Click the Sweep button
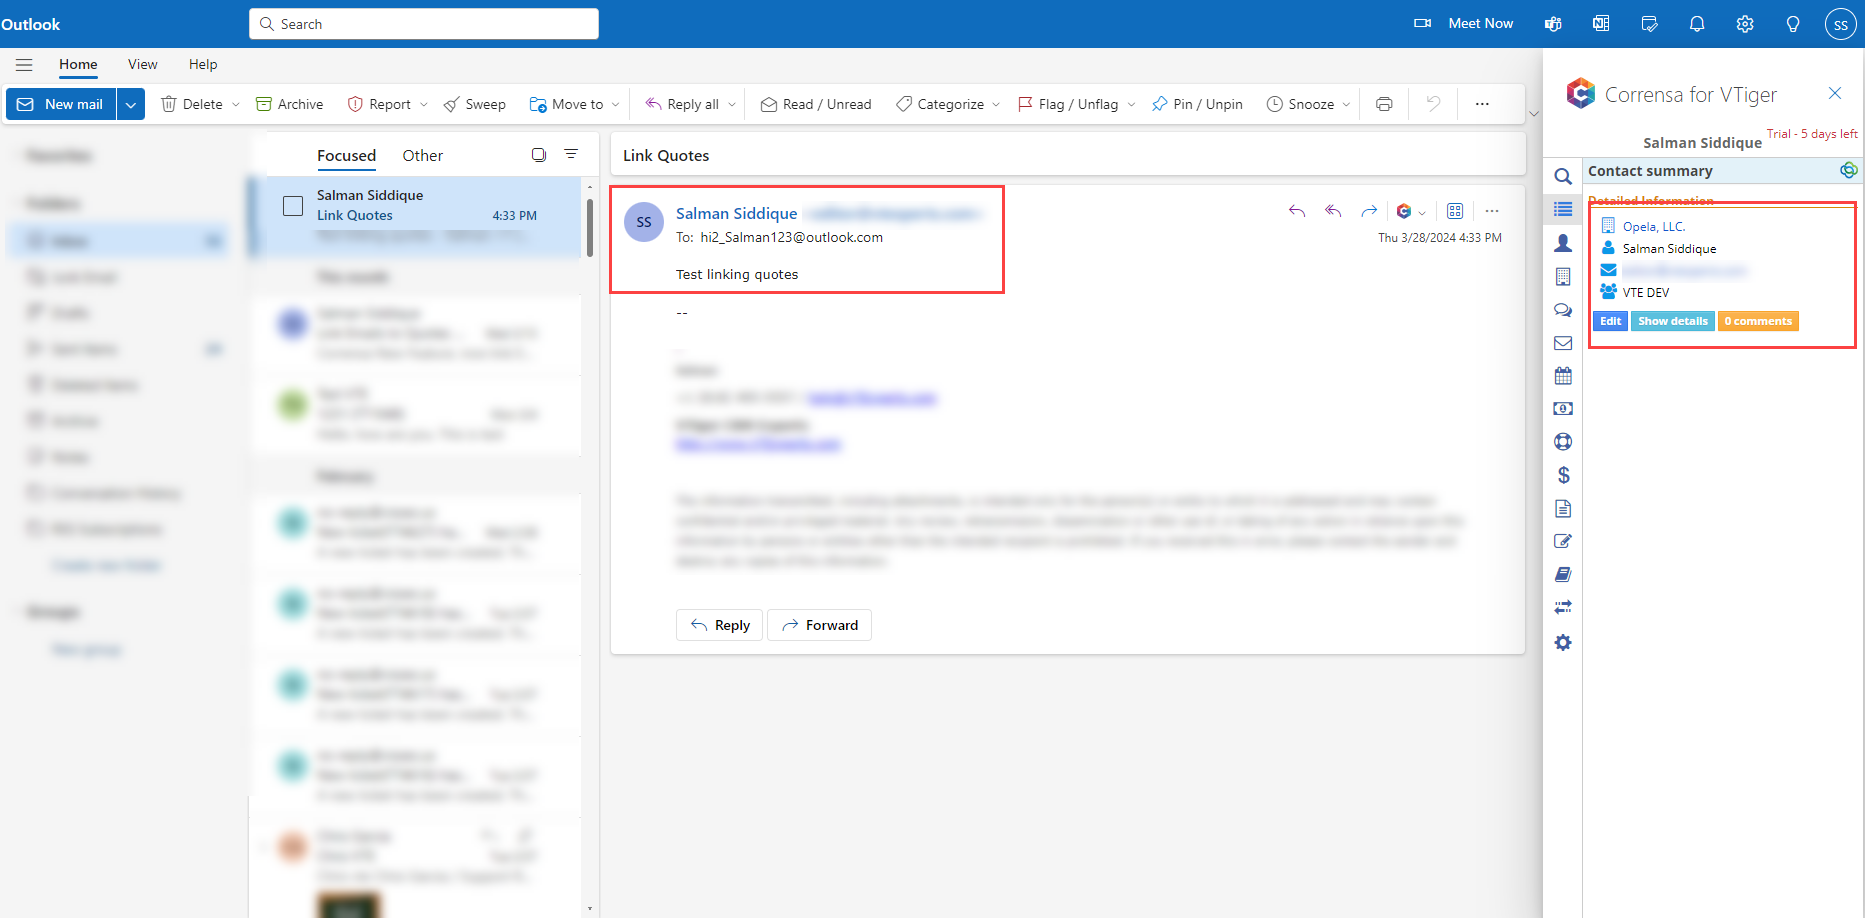This screenshot has height=918, width=1865. [475, 104]
